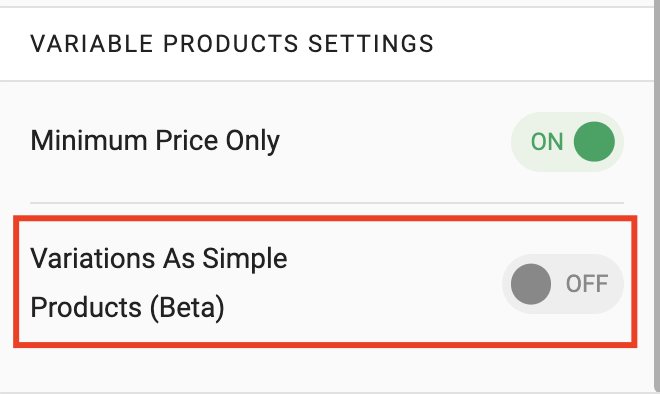Screen dimensions: 660x394
Task: Click the word VARIABLE in the section title
Action: [x=92, y=44]
